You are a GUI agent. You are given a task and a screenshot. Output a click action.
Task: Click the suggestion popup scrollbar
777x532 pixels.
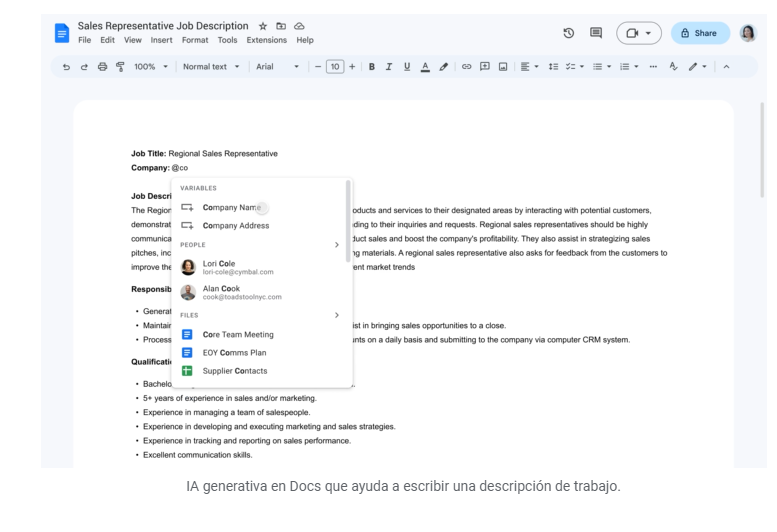point(348,221)
